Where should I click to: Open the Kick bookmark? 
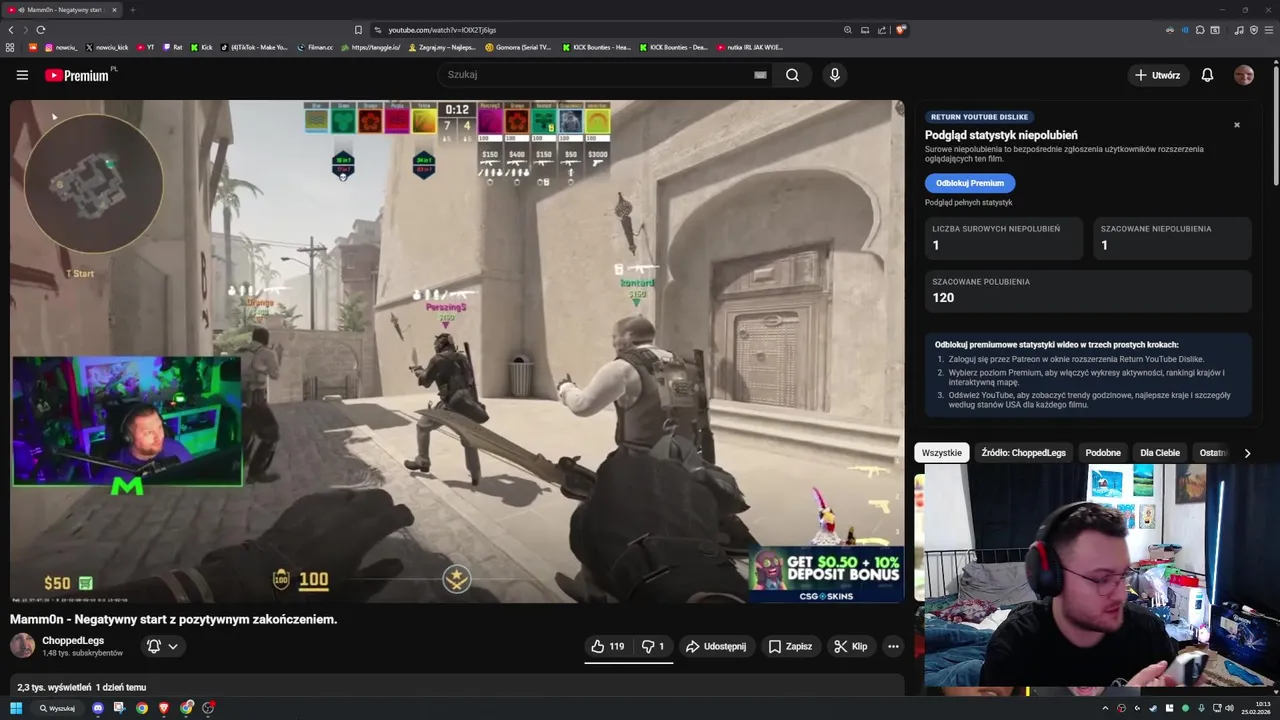(x=201, y=47)
